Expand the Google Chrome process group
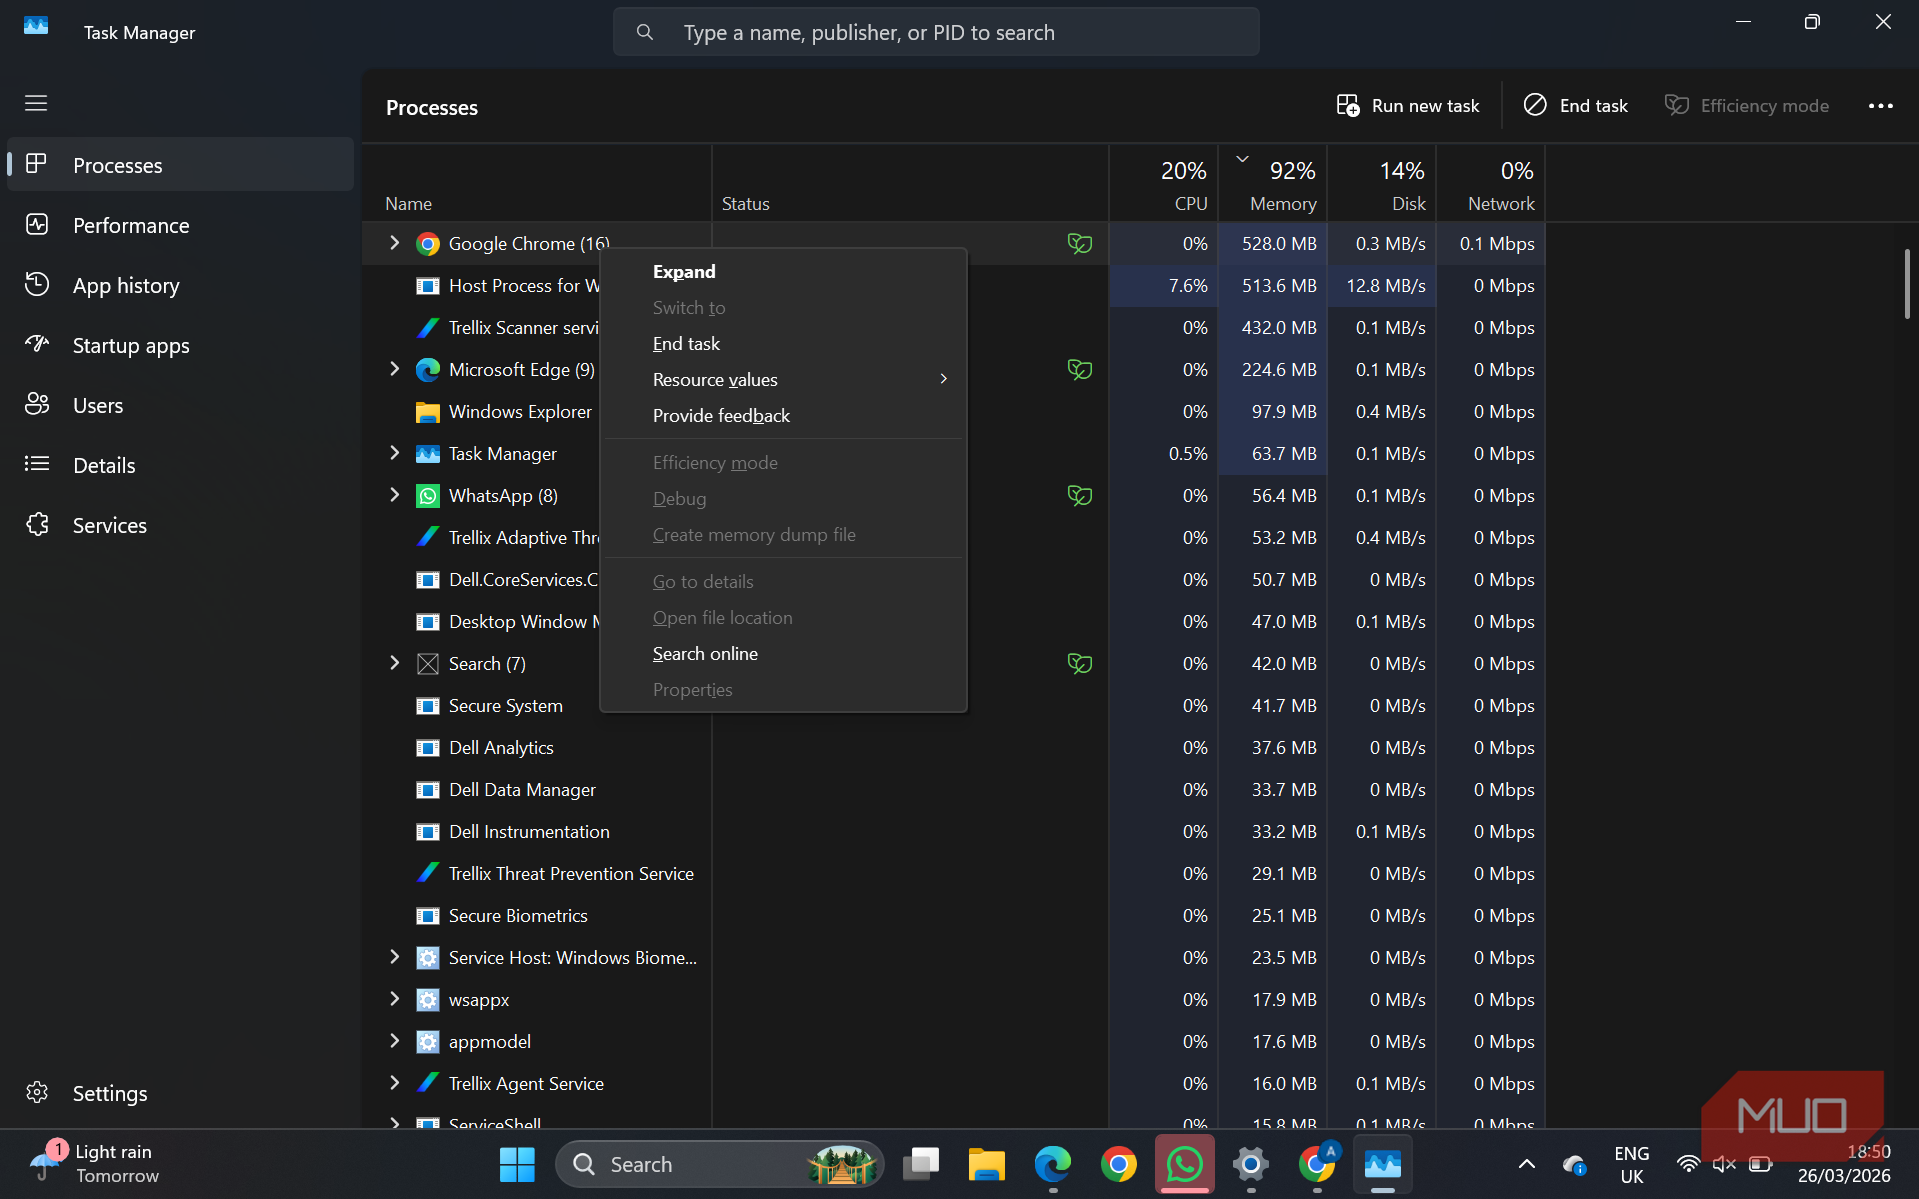This screenshot has width=1919, height=1199. click(x=394, y=243)
